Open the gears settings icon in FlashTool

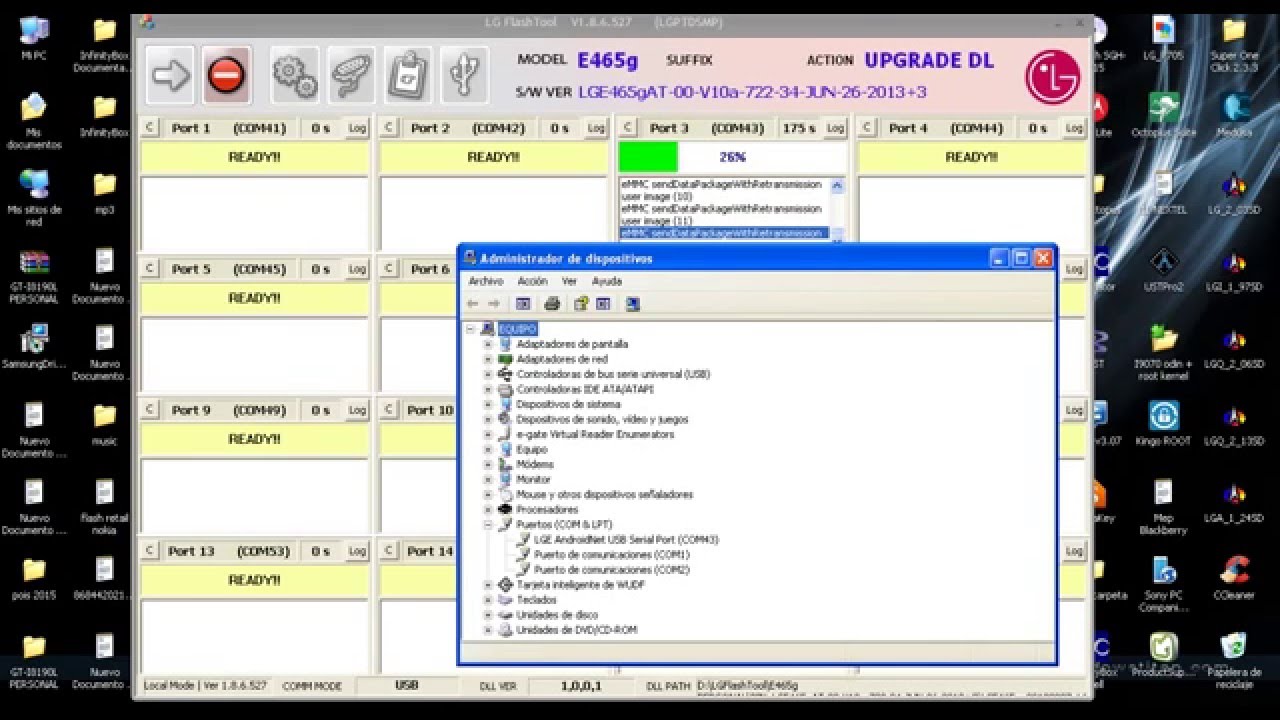tap(295, 75)
